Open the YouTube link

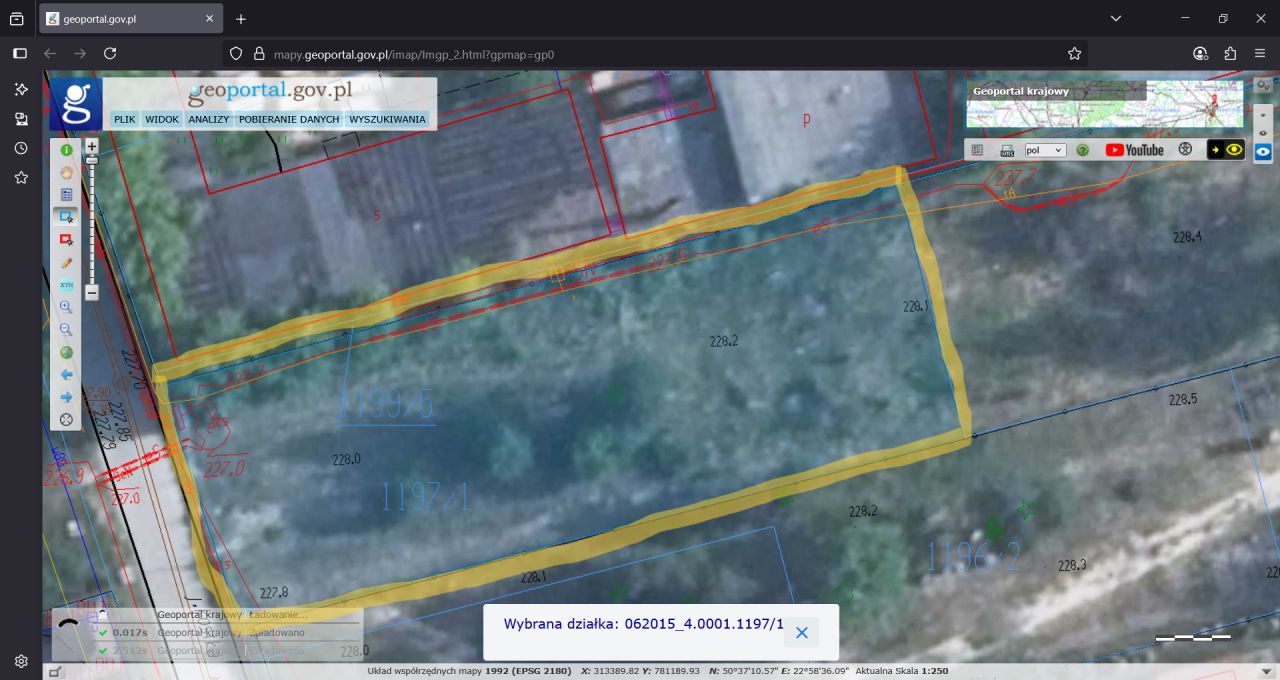(x=1134, y=150)
